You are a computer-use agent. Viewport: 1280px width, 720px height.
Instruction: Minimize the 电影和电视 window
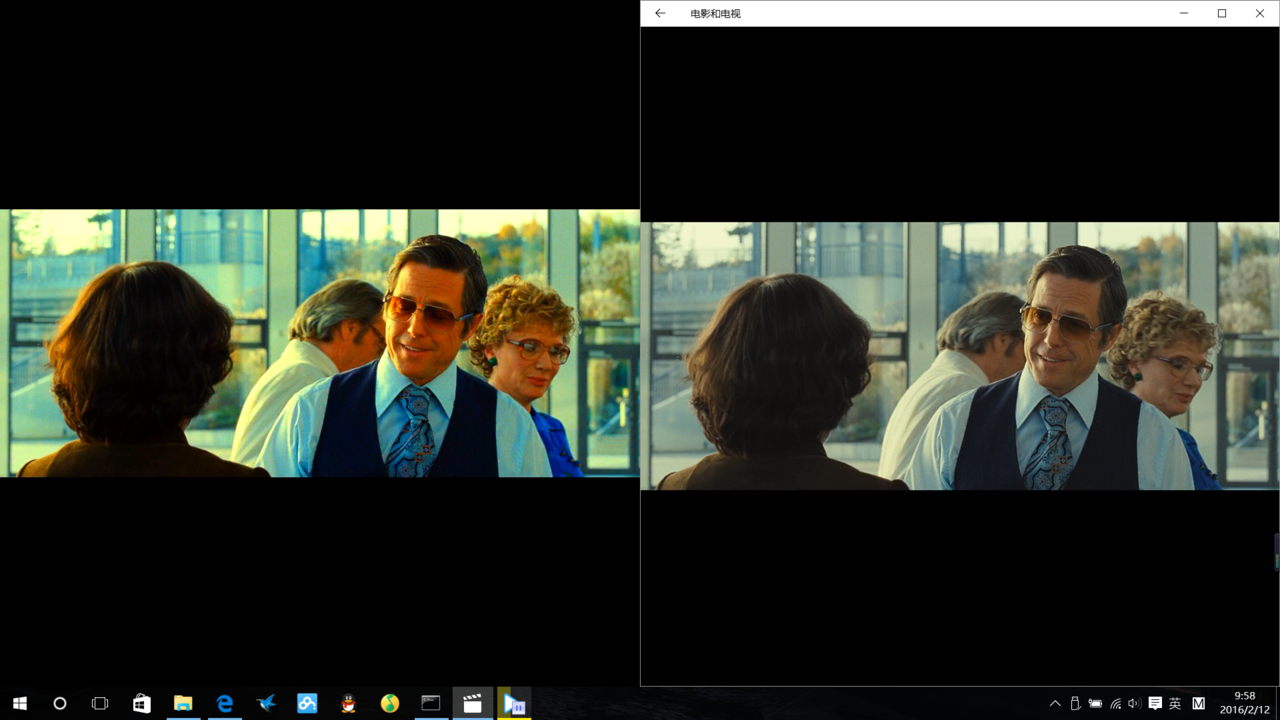[1184, 14]
